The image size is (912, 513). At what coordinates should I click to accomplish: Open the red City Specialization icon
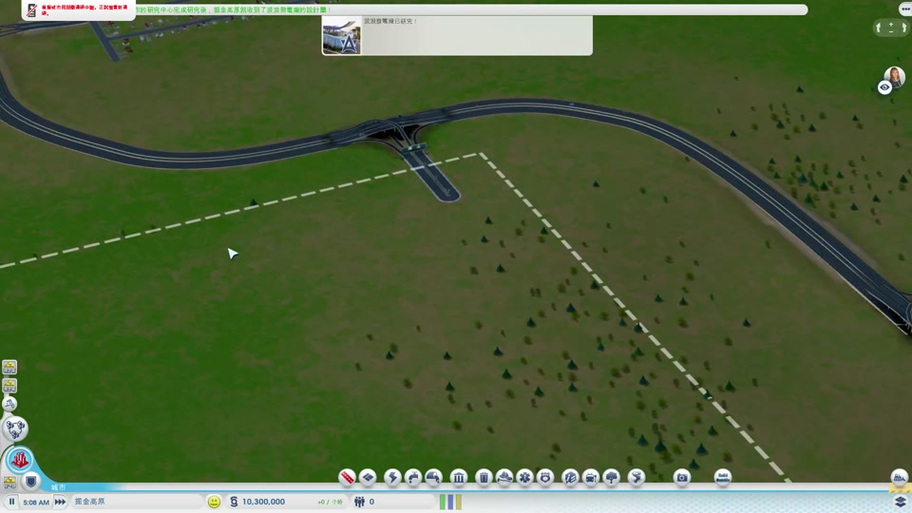pyautogui.click(x=19, y=460)
